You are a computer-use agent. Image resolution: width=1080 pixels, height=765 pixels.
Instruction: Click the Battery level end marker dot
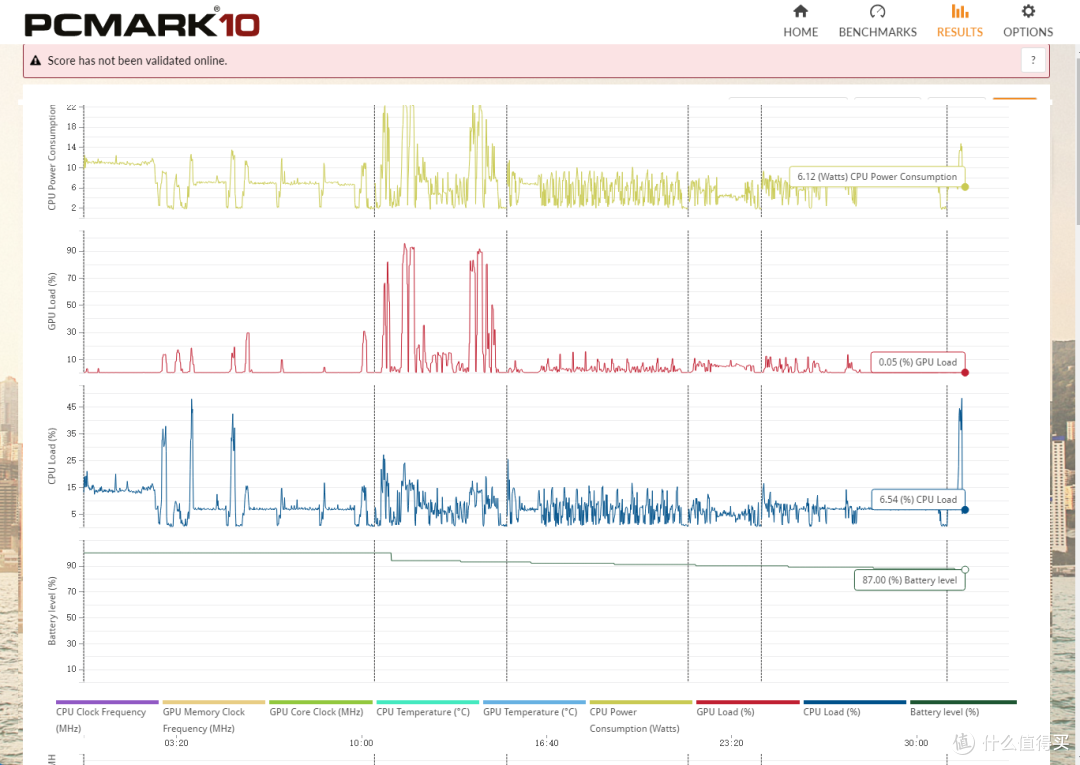965,569
